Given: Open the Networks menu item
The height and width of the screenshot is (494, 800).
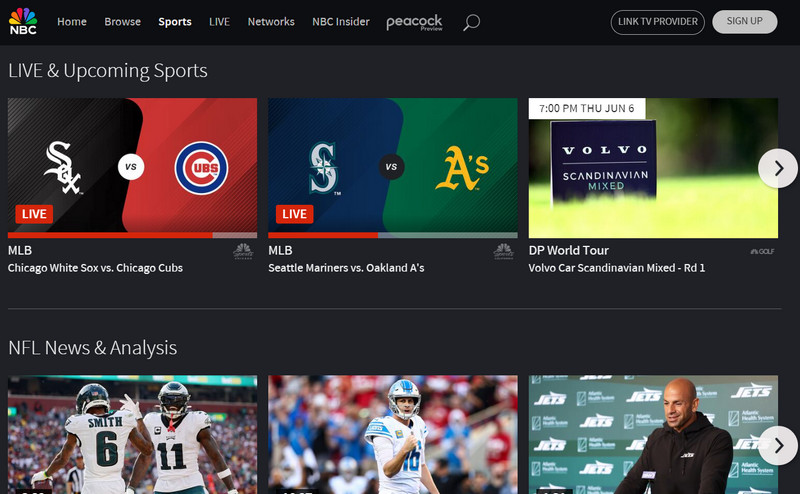Looking at the screenshot, I should pos(271,22).
